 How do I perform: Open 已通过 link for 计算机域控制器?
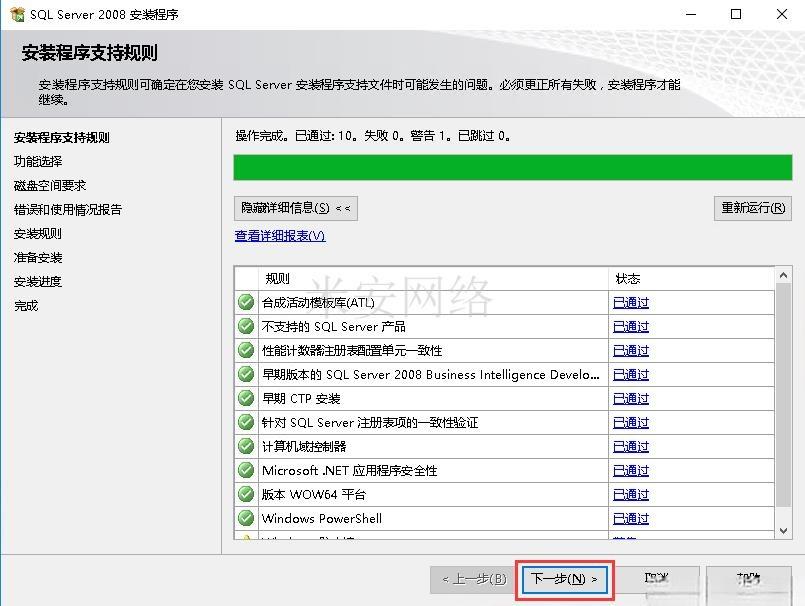click(631, 447)
